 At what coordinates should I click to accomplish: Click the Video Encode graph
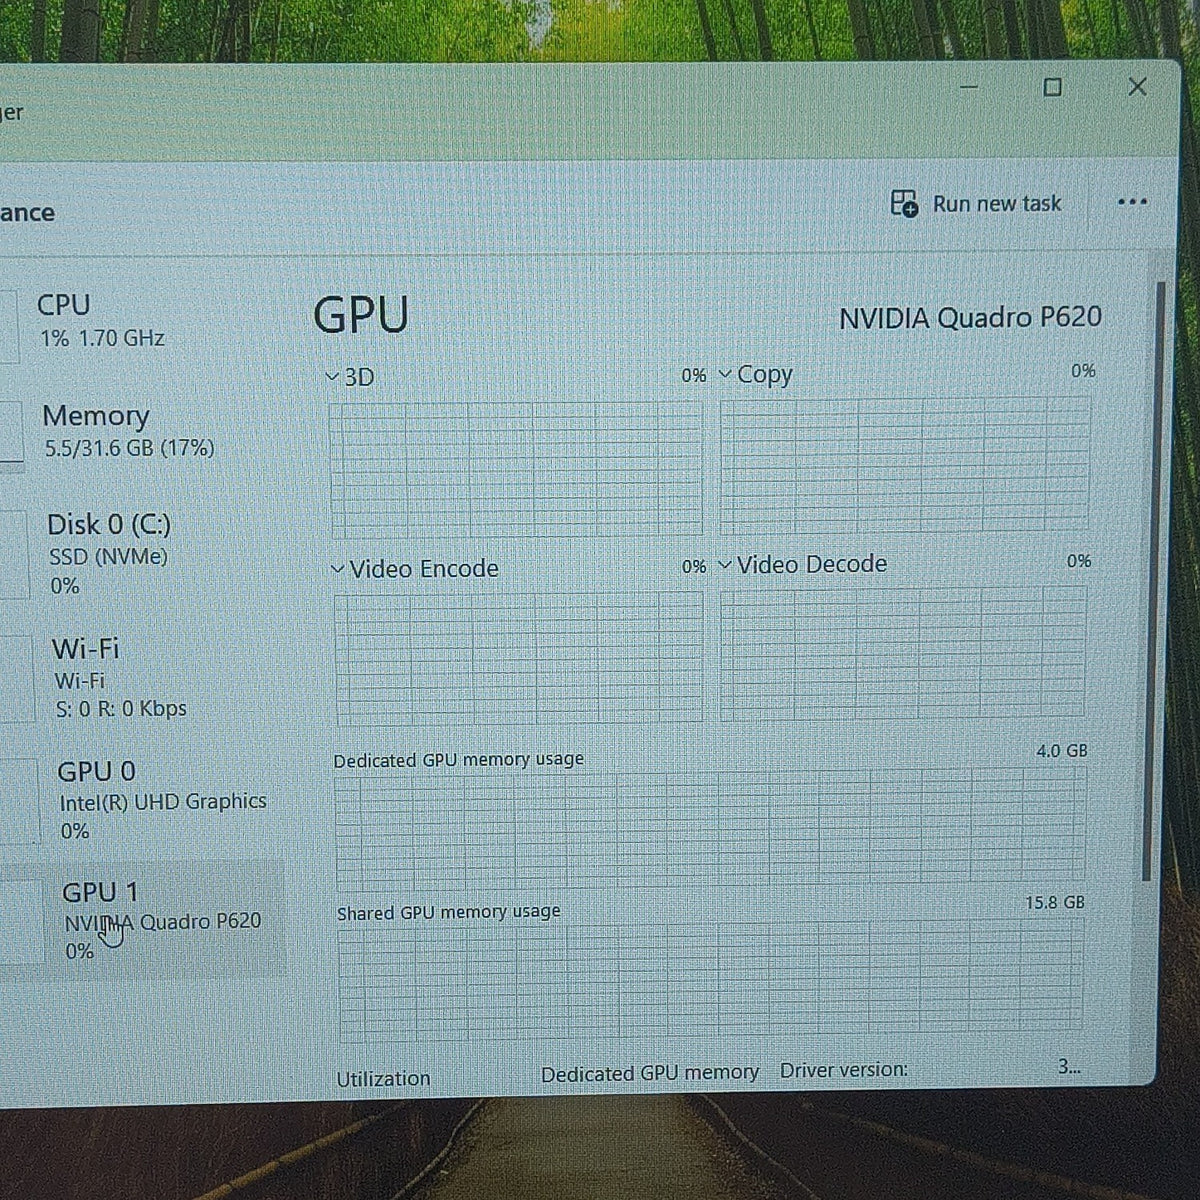pyautogui.click(x=519, y=658)
